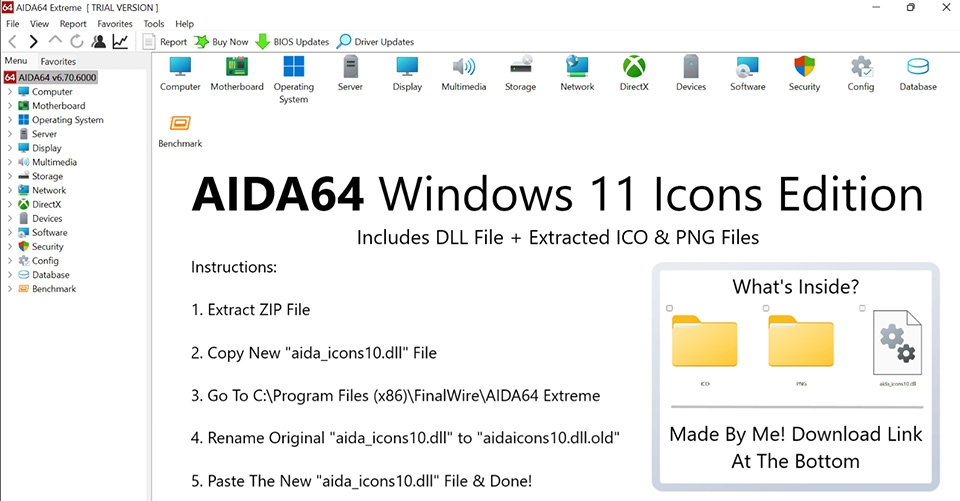Switch to the Menu tab in sidebar
Viewport: 960px width, 501px height.
[x=16, y=61]
